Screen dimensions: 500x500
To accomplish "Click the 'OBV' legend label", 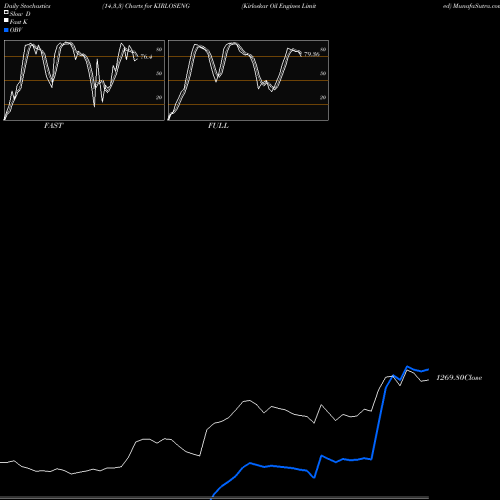I will pyautogui.click(x=16, y=30).
